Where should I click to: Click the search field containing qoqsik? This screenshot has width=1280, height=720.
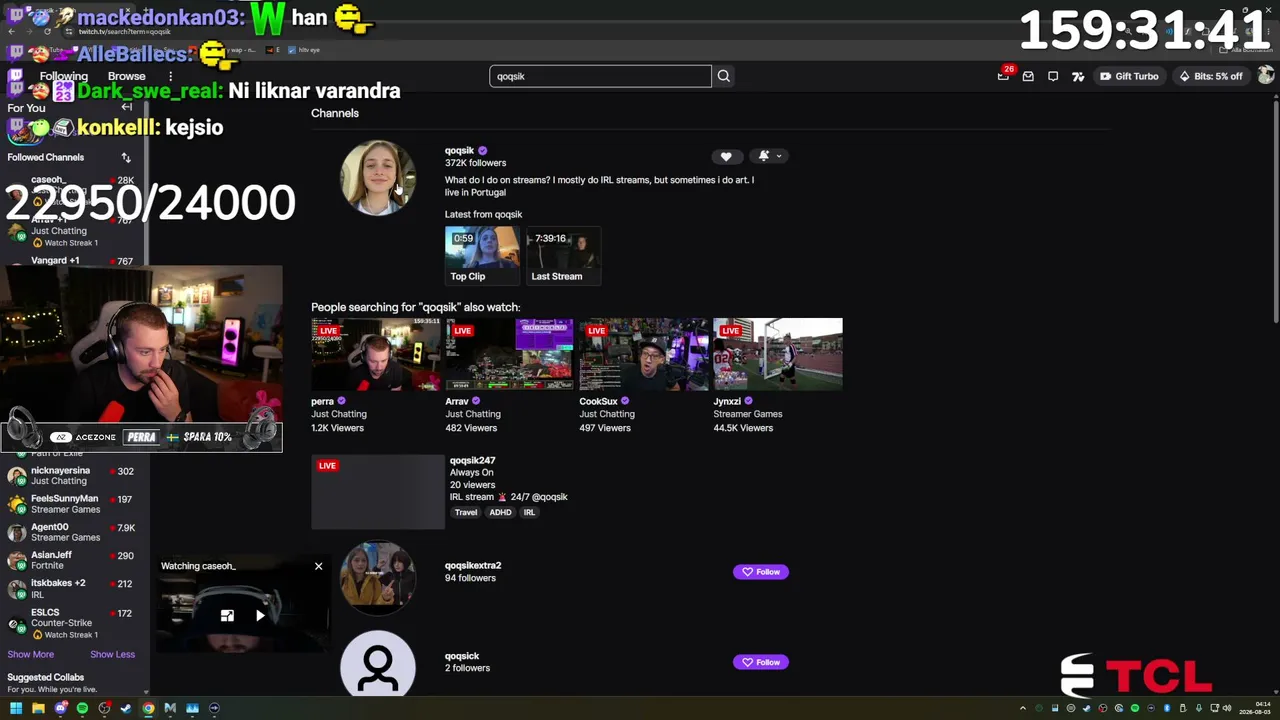[600, 76]
